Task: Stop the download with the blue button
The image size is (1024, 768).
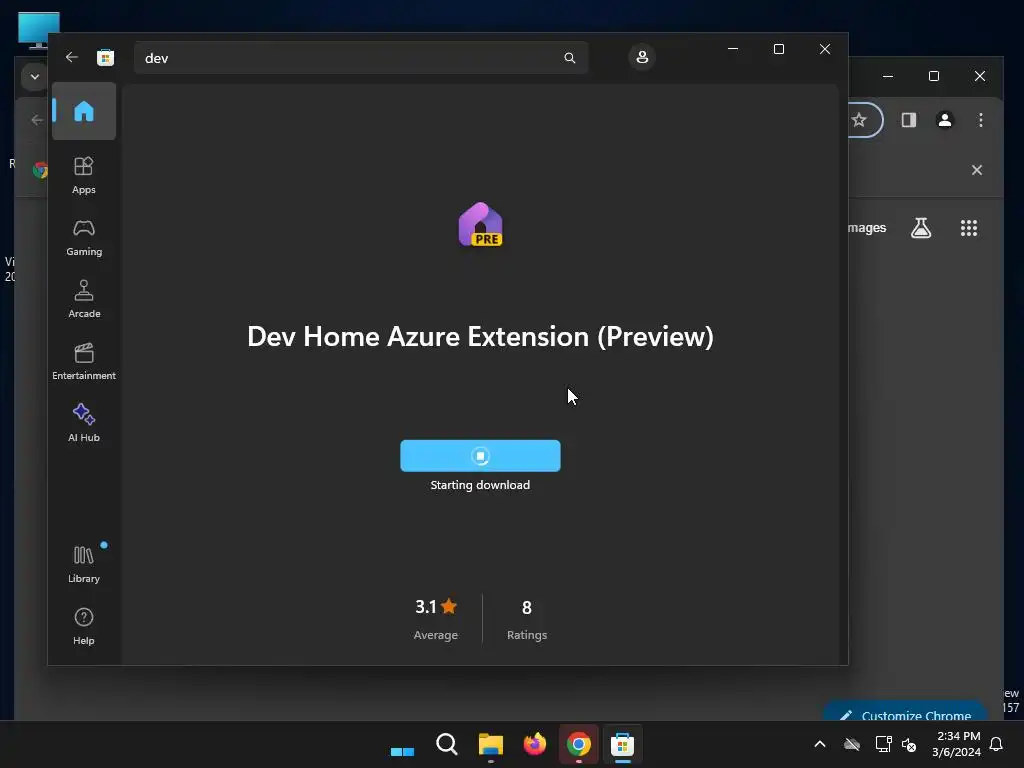Action: coord(480,456)
